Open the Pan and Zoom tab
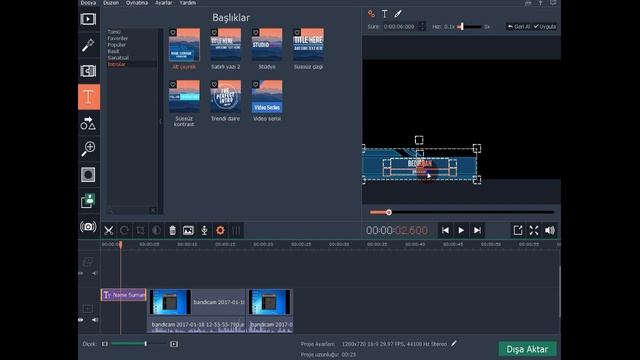Image resolution: width=640 pixels, height=360 pixels. (88, 149)
